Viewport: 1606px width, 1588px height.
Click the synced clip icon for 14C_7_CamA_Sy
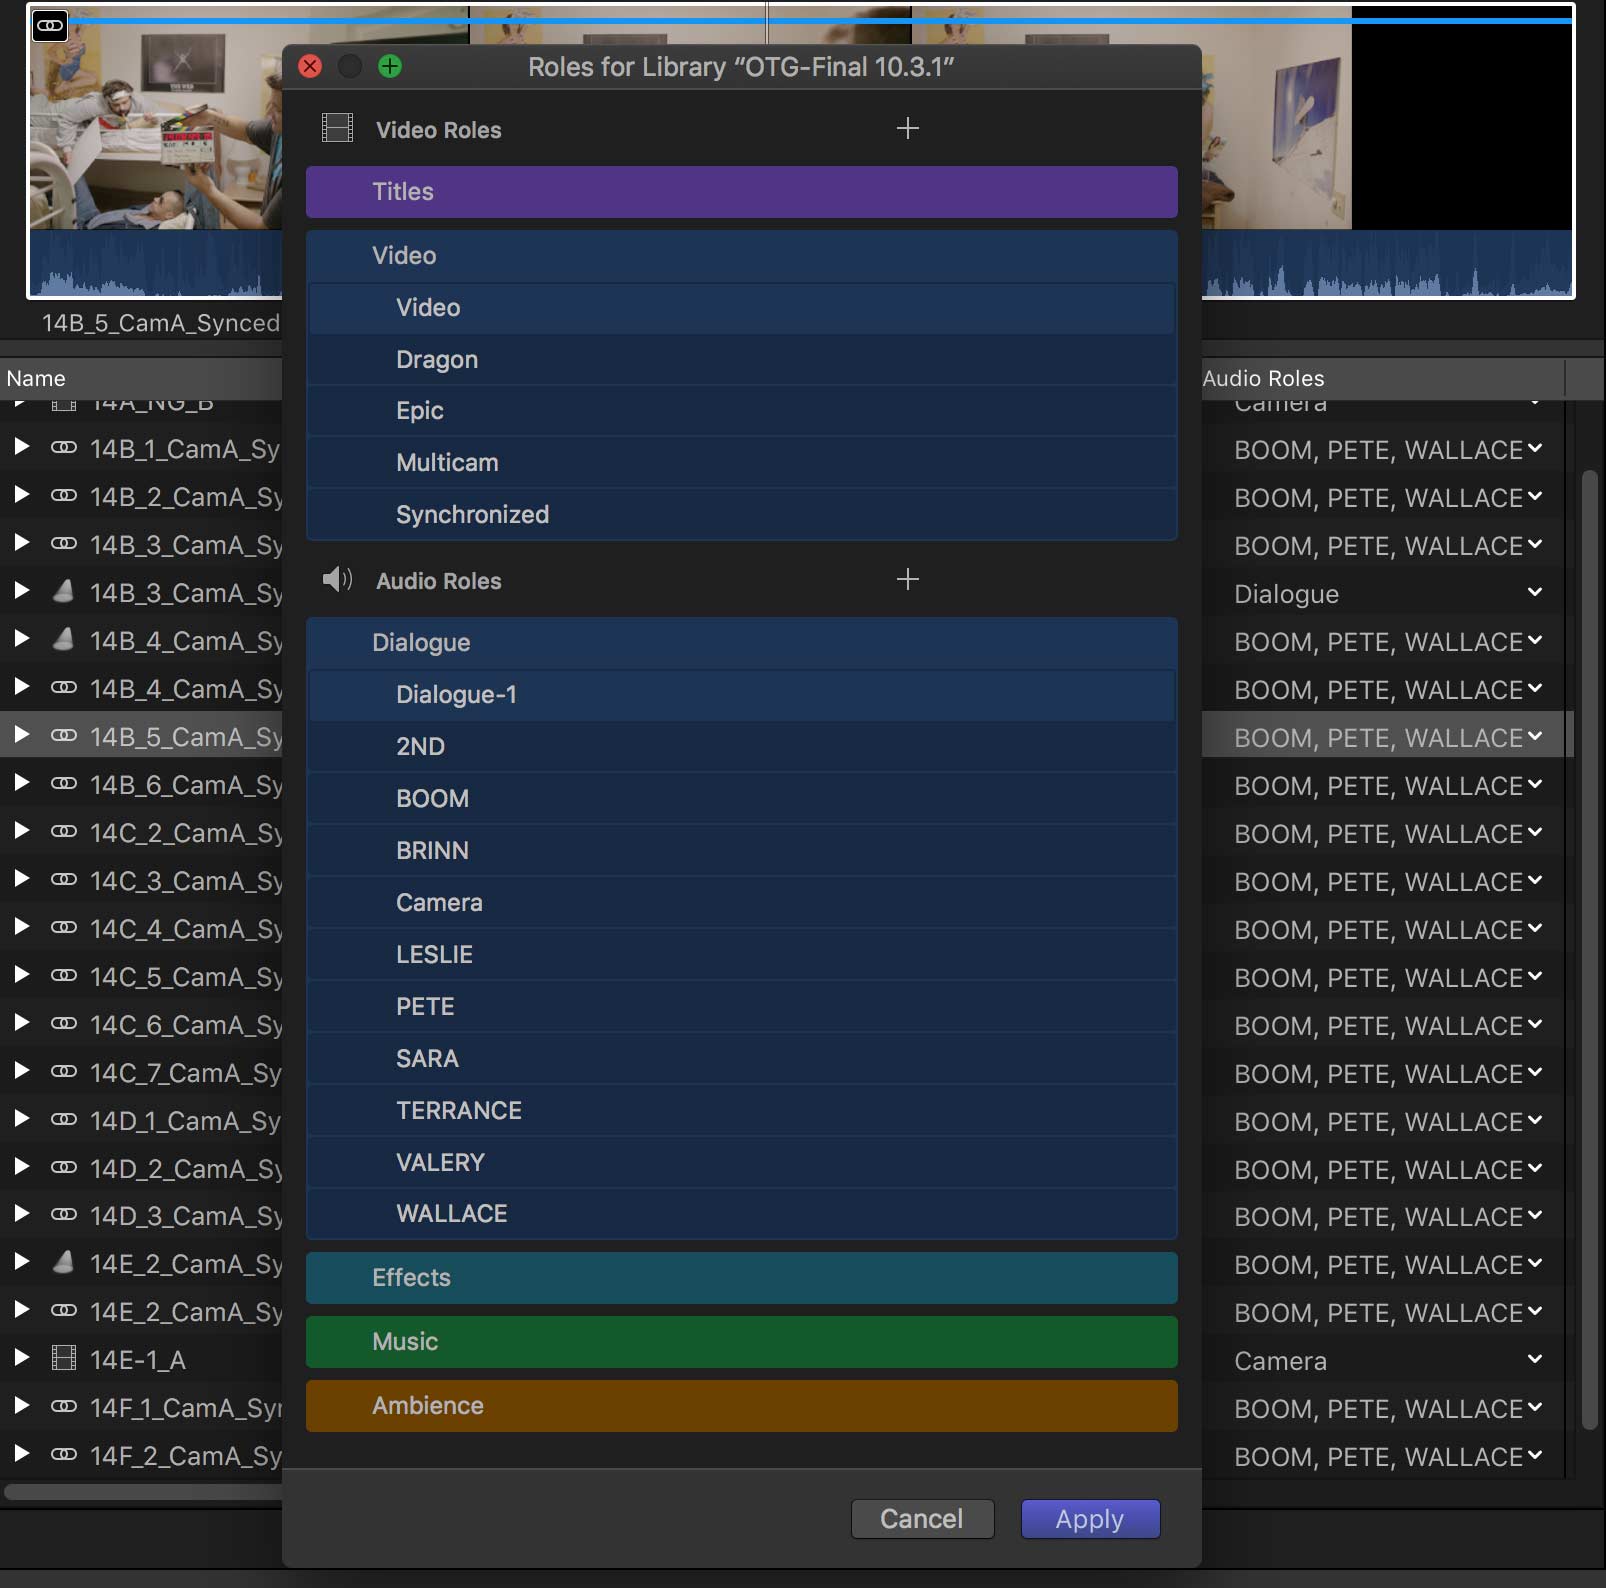coord(64,1071)
